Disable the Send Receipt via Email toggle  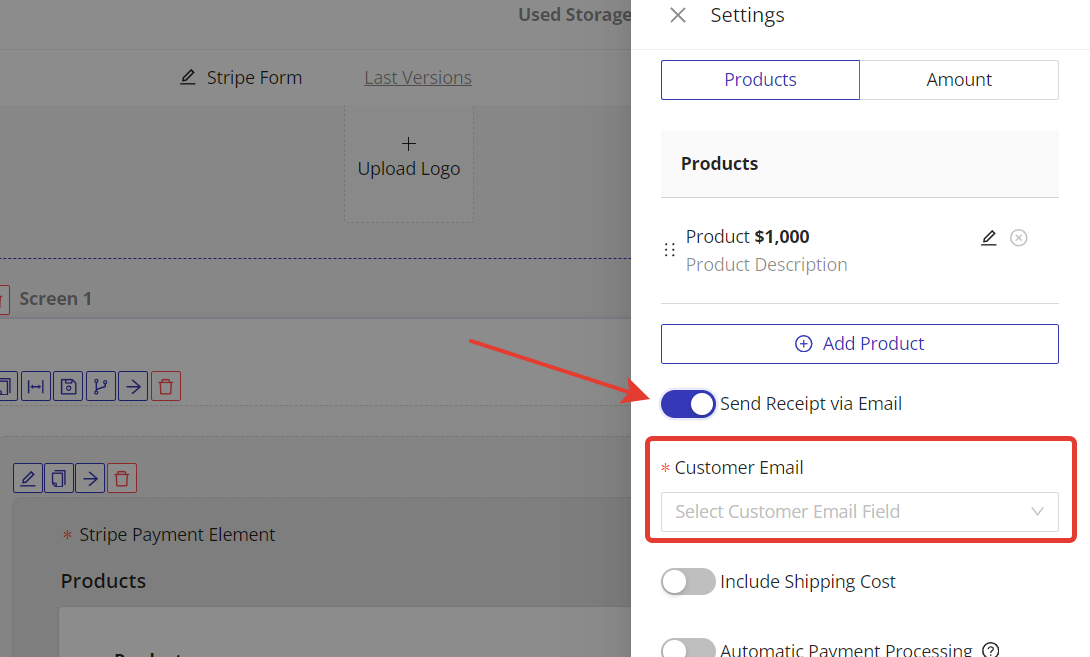point(688,404)
